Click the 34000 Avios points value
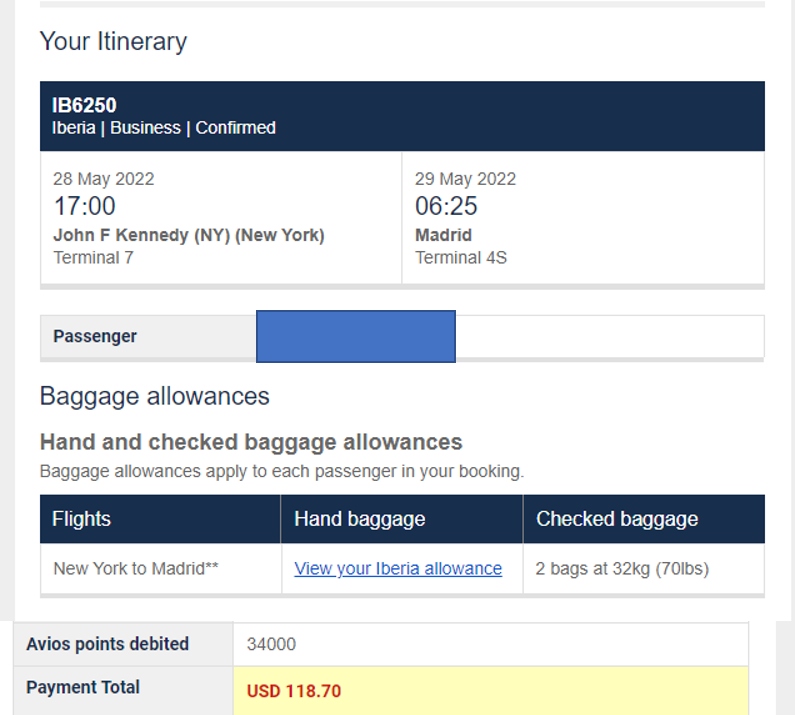This screenshot has width=795, height=715. (x=272, y=645)
